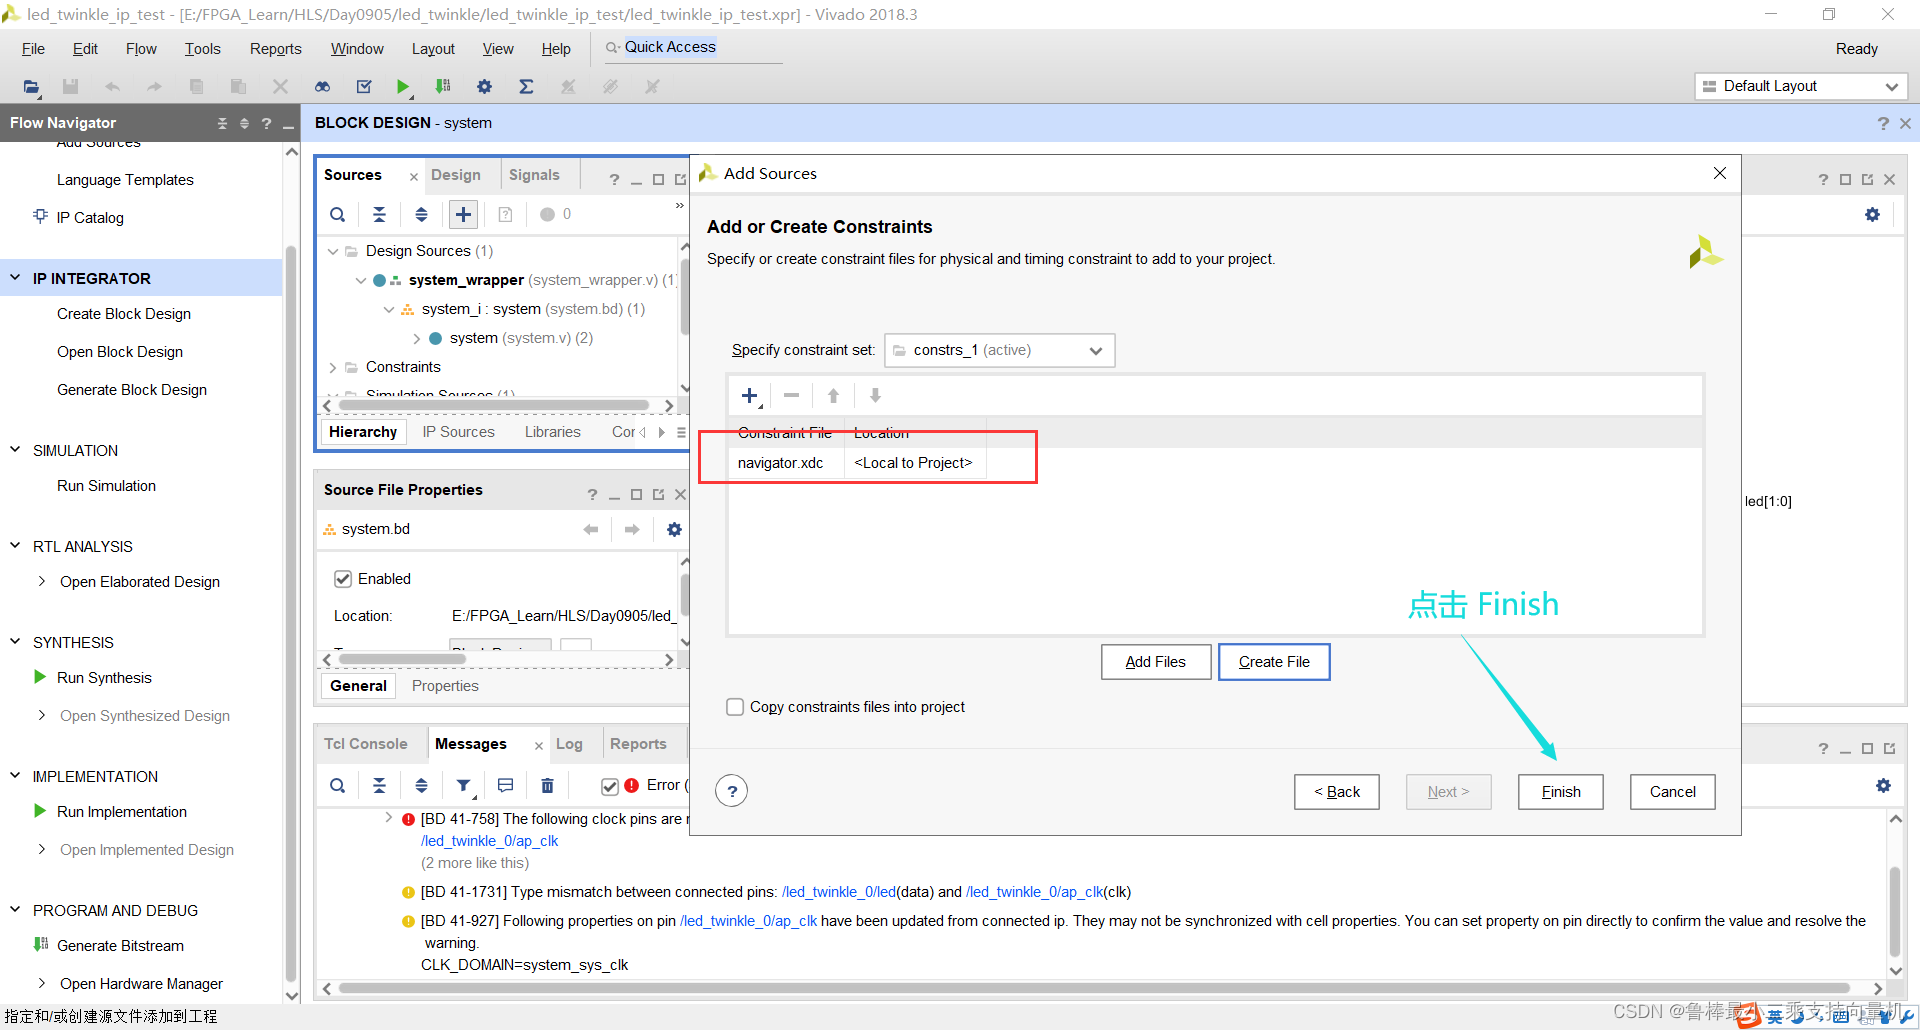This screenshot has width=1920, height=1030.
Task: Switch to IP Sources tab
Action: (458, 432)
